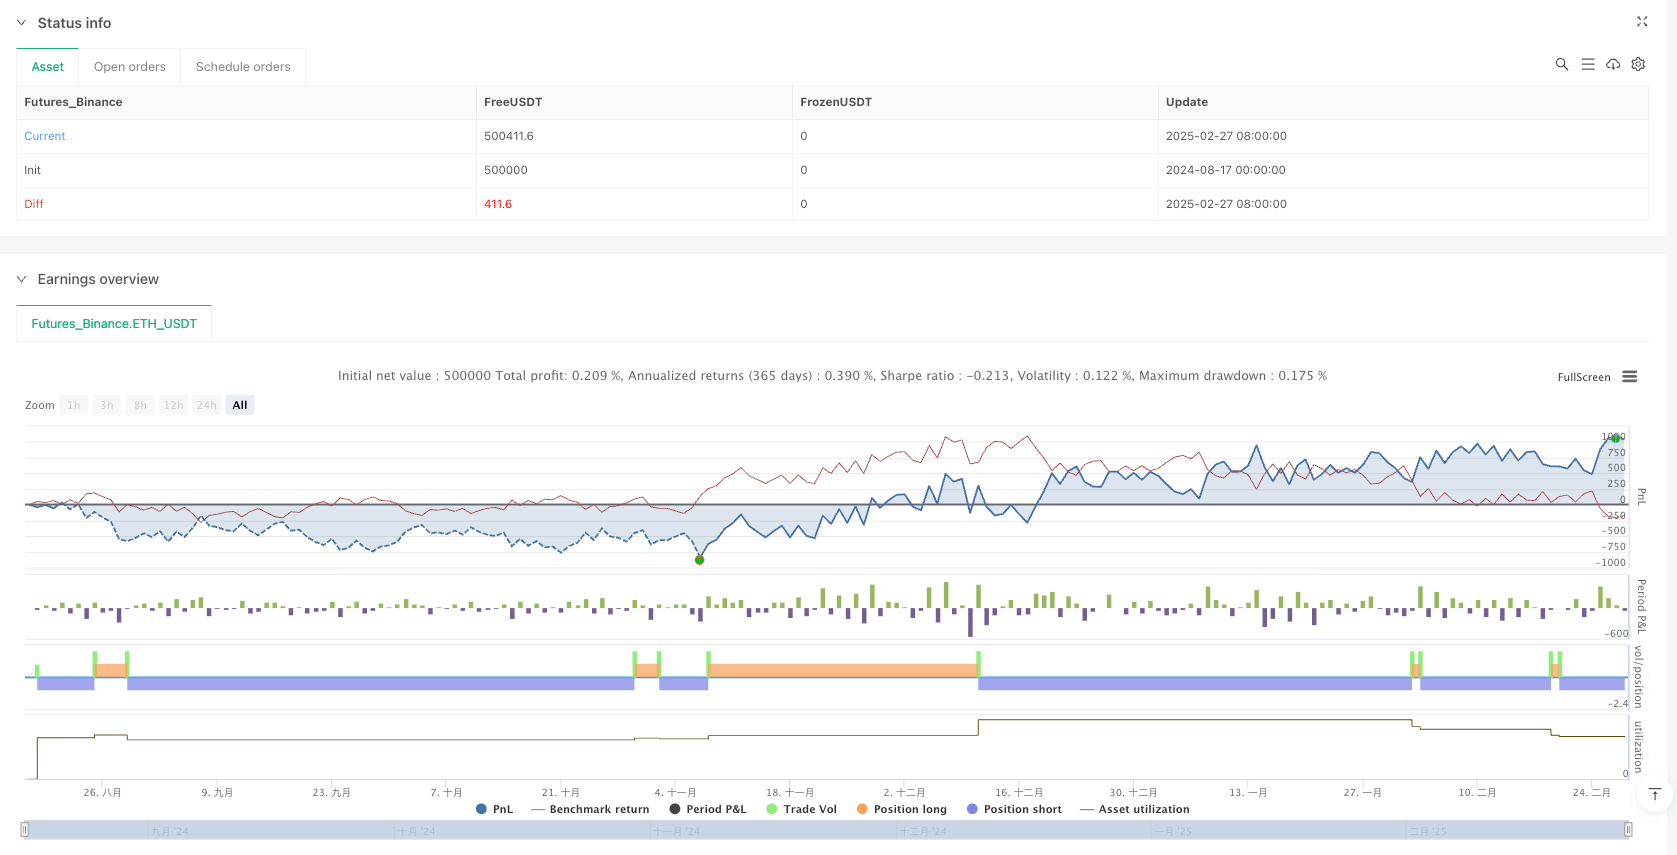
Task: Hide the Trade Vol series
Action: [x=801, y=809]
